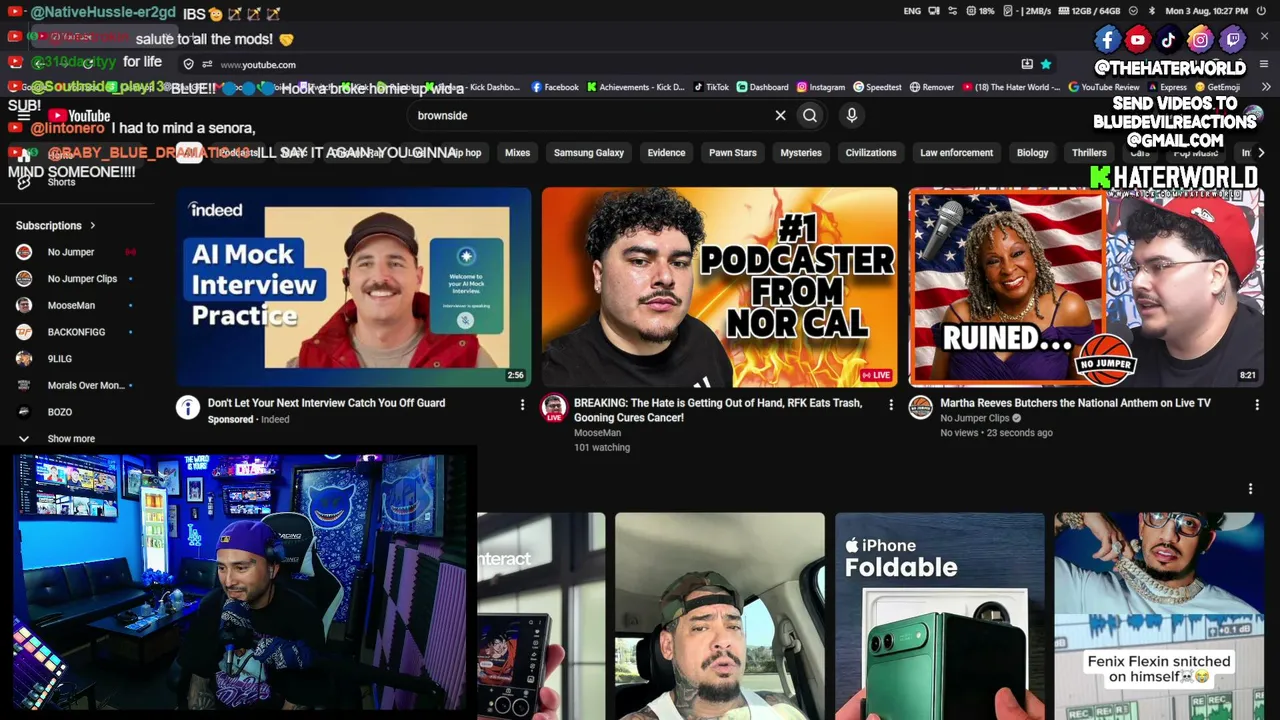This screenshot has width=1280, height=720.
Task: Open the Dashboard bookmark
Action: pos(762,87)
